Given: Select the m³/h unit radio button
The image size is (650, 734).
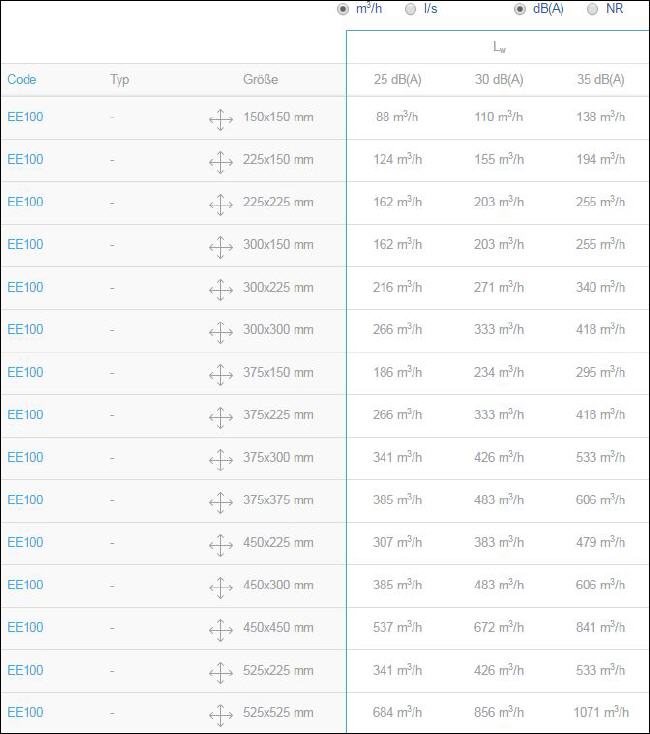Looking at the screenshot, I should click(343, 9).
